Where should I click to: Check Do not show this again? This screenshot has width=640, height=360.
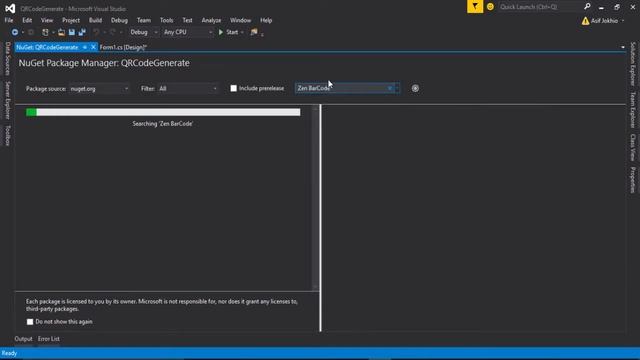(x=30, y=322)
